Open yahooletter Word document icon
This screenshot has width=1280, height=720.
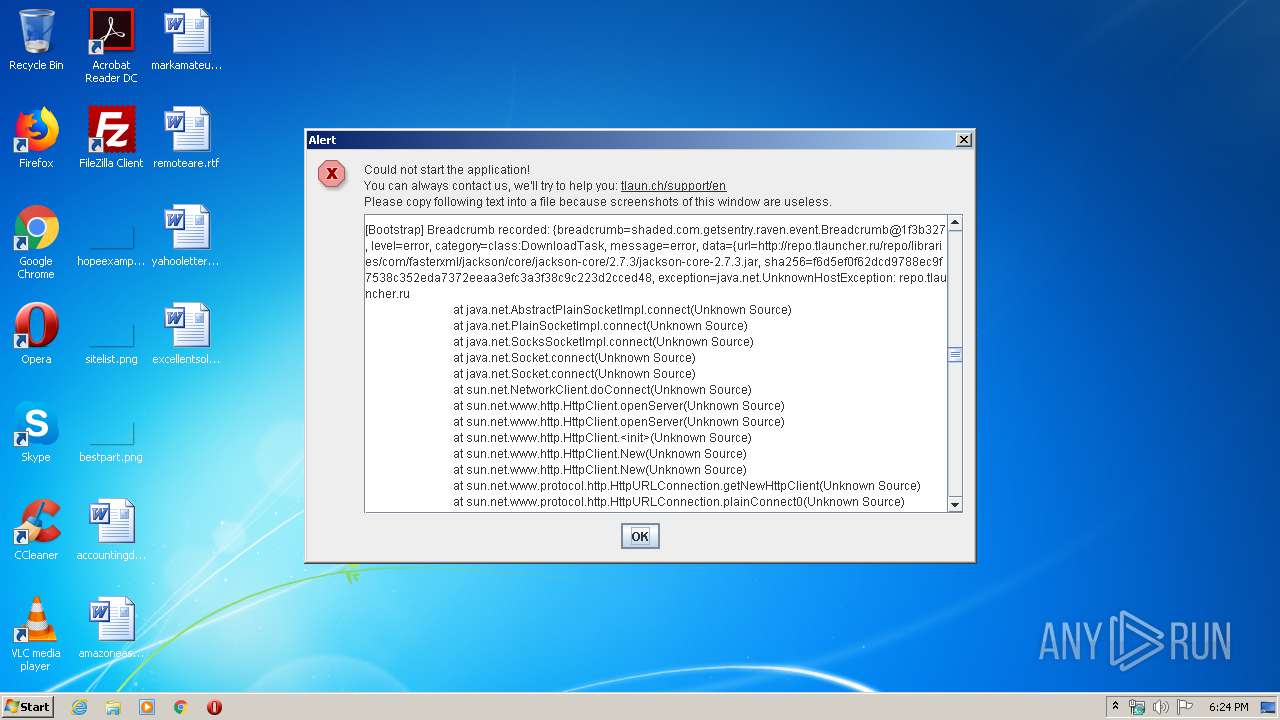click(x=186, y=236)
